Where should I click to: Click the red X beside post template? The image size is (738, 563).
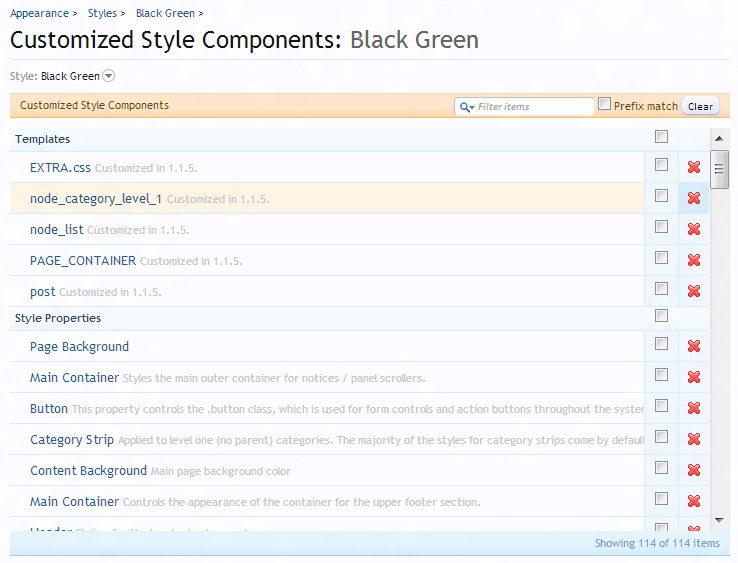pos(694,291)
